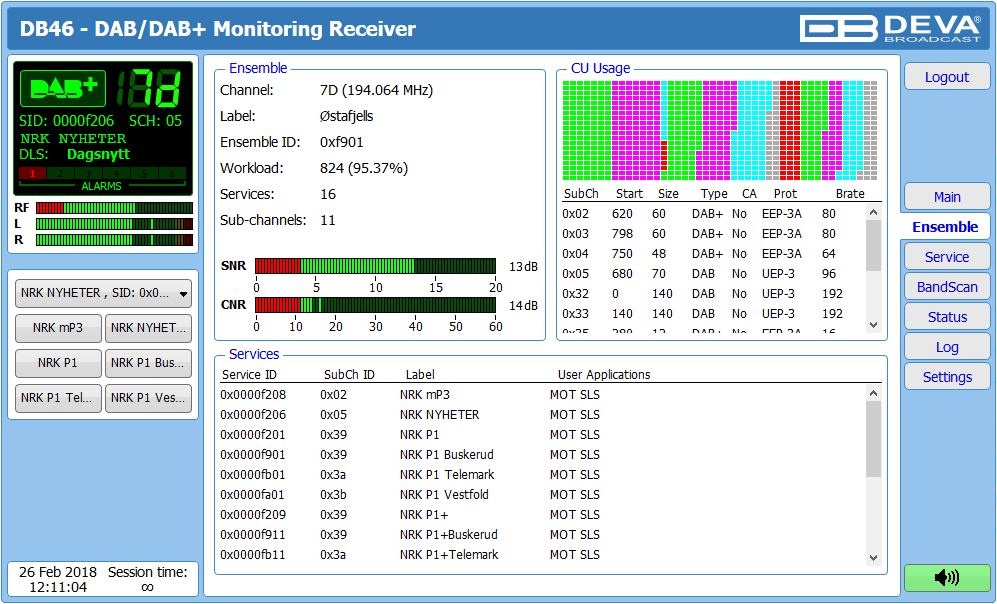Go to the BandScan tab
The image size is (997, 604).
pyautogui.click(x=947, y=287)
